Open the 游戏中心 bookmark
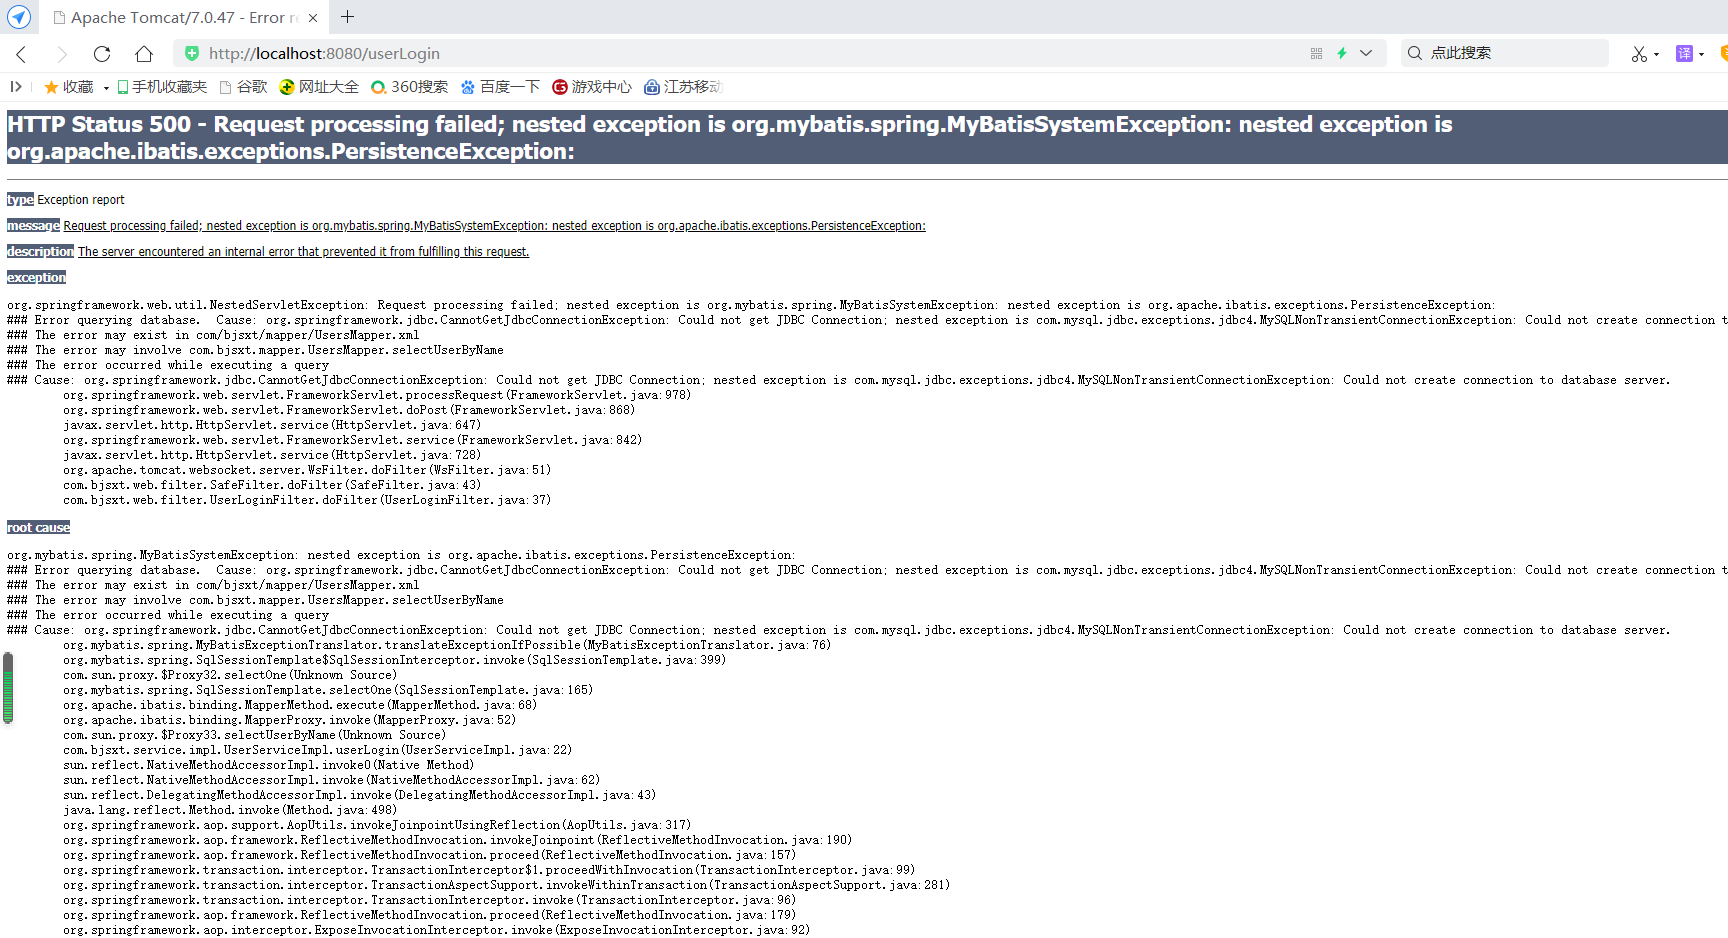 592,87
